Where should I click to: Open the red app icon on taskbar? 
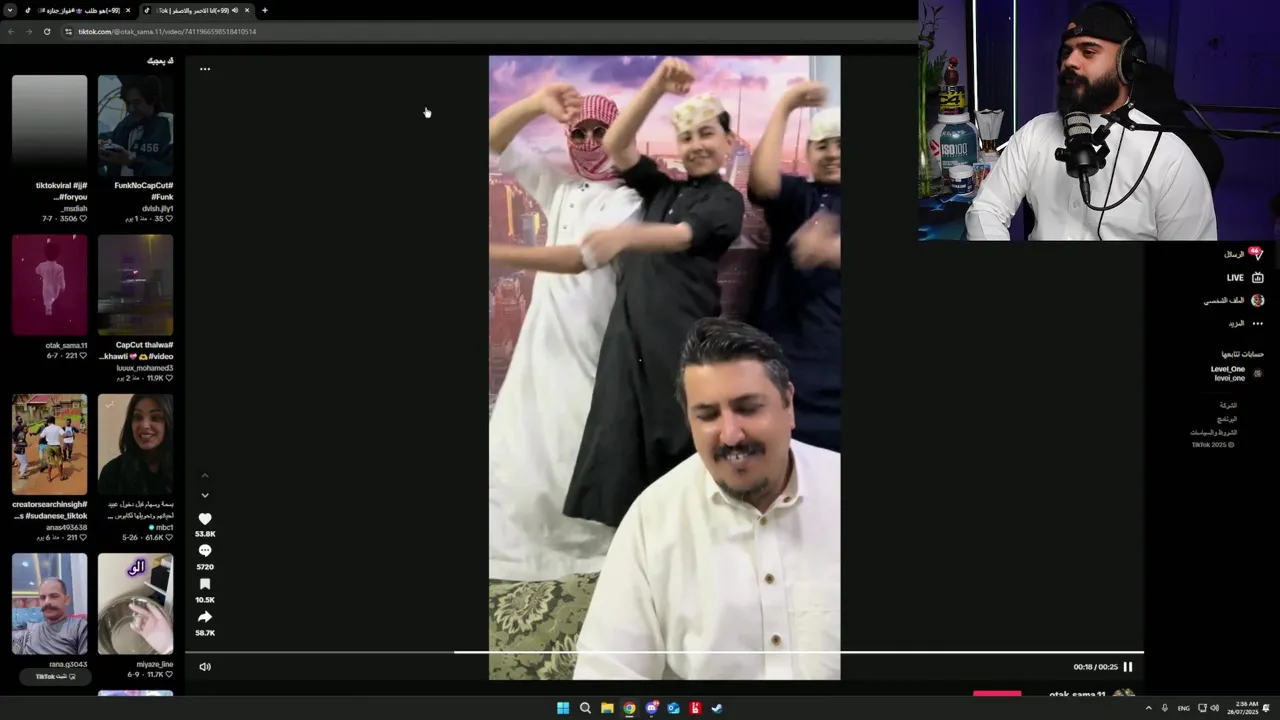695,708
